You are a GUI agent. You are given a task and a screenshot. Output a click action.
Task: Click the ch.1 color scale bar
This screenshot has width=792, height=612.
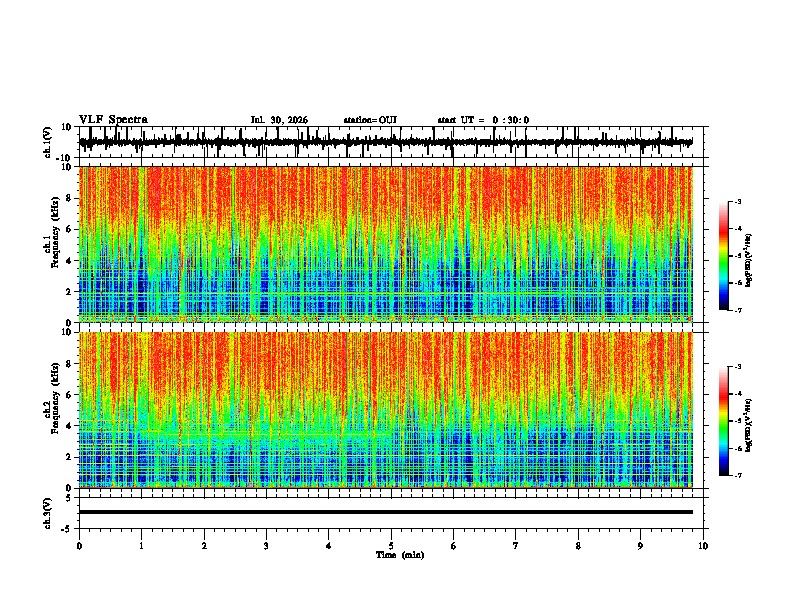[x=723, y=256]
